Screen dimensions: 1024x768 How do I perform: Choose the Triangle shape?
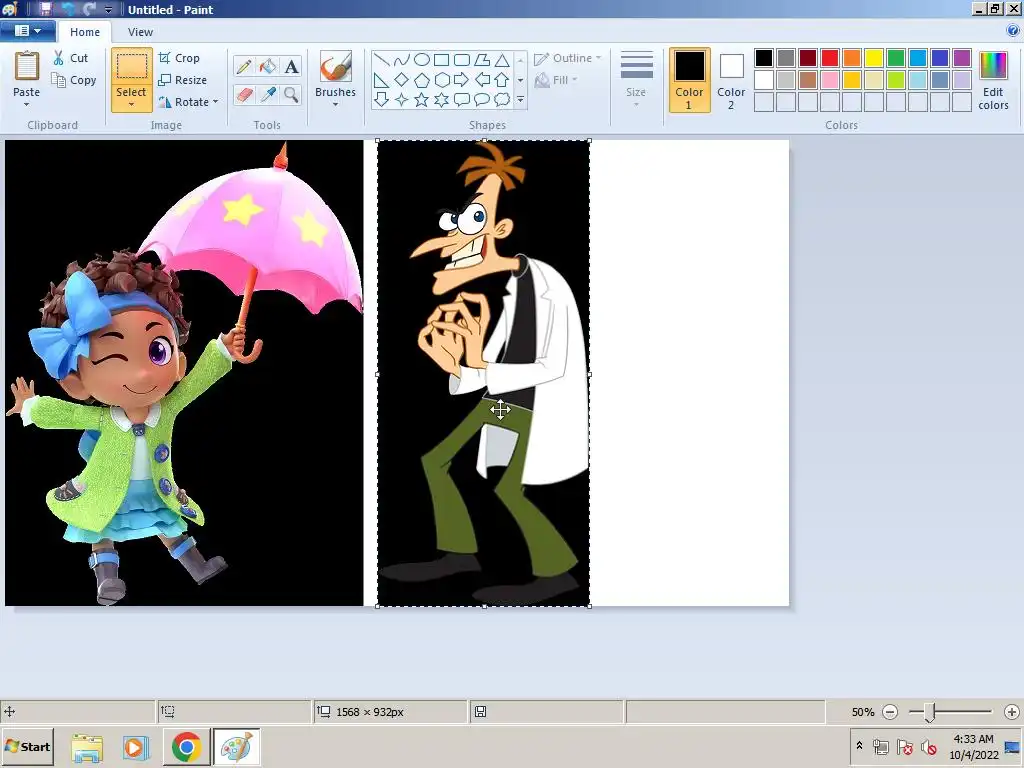(x=502, y=61)
